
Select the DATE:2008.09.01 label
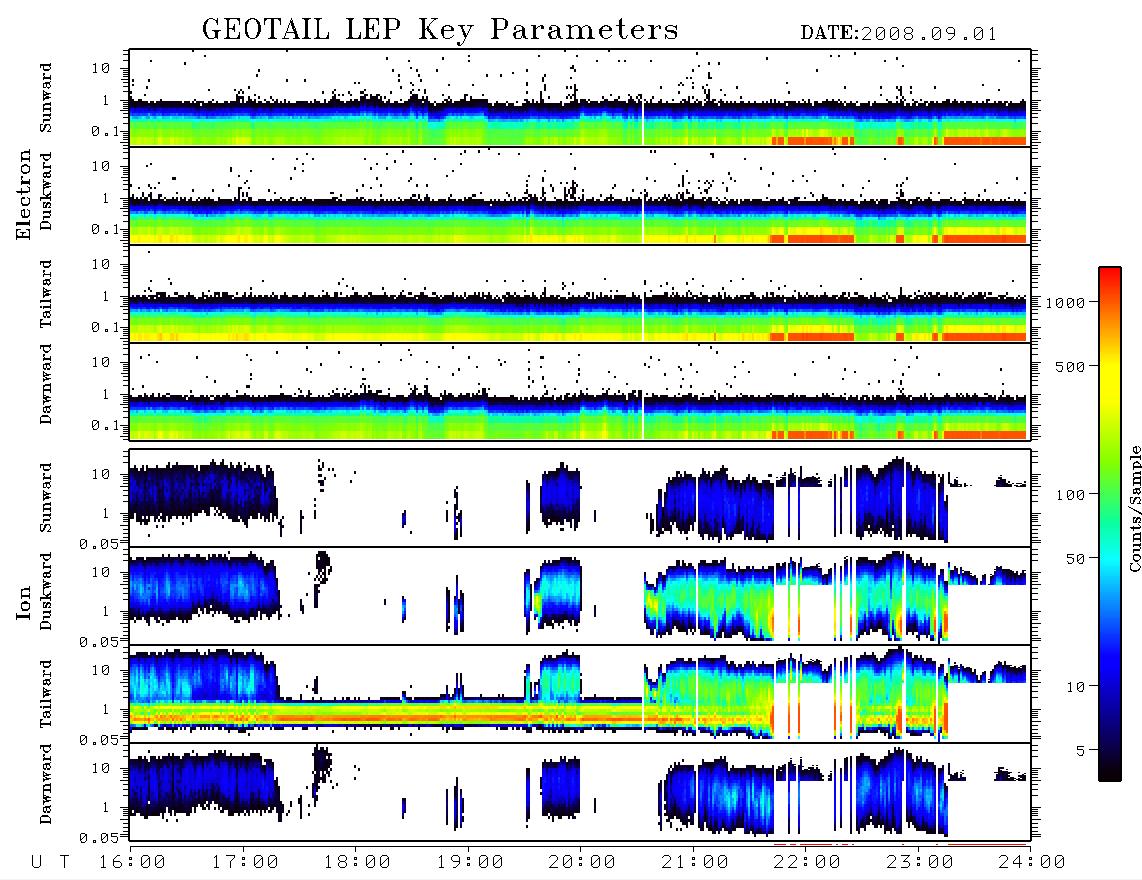pyautogui.click(x=898, y=34)
